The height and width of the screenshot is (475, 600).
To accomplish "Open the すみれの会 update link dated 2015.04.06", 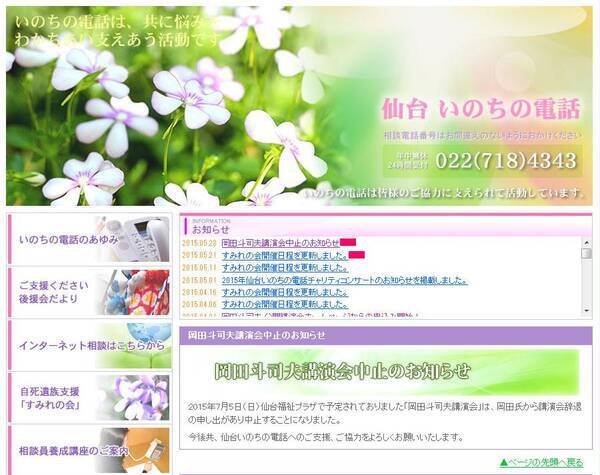I will [285, 304].
